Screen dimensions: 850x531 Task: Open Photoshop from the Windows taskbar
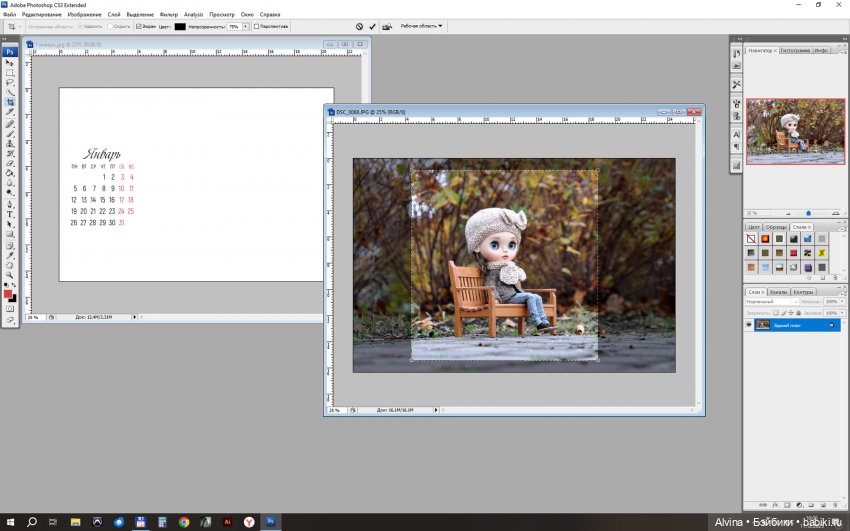tap(271, 522)
